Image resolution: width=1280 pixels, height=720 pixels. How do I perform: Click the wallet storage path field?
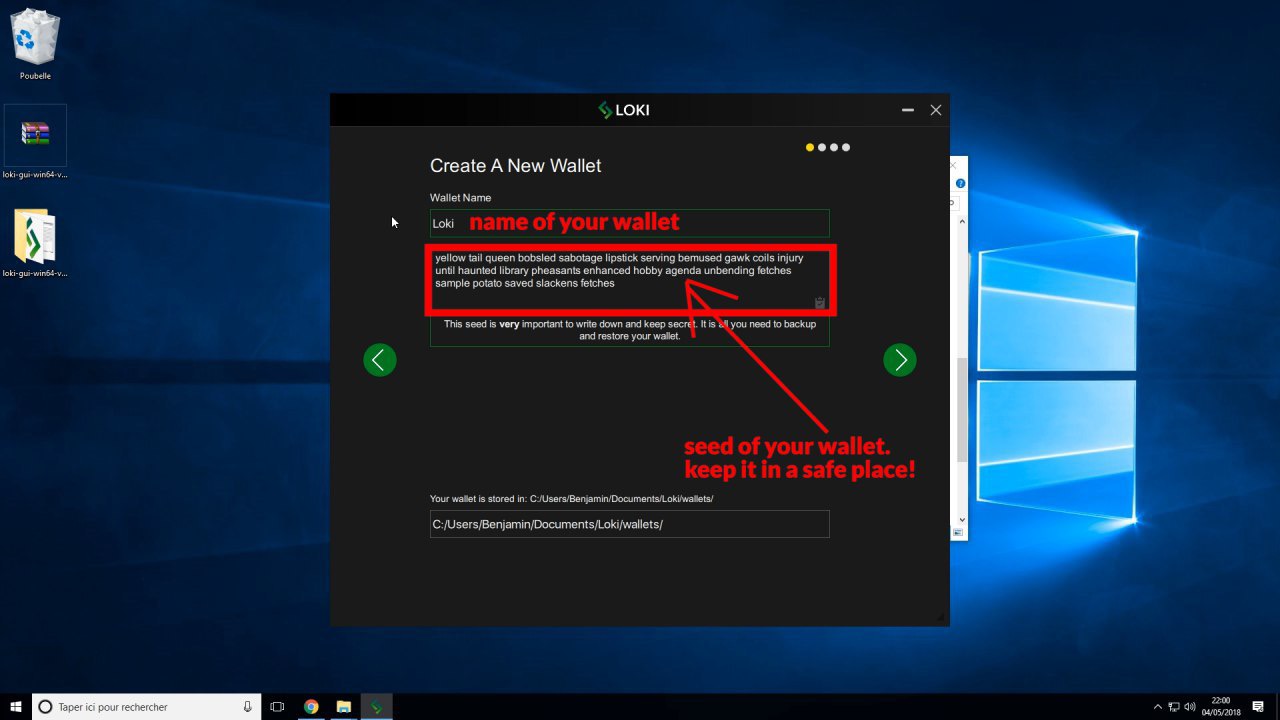(x=630, y=524)
